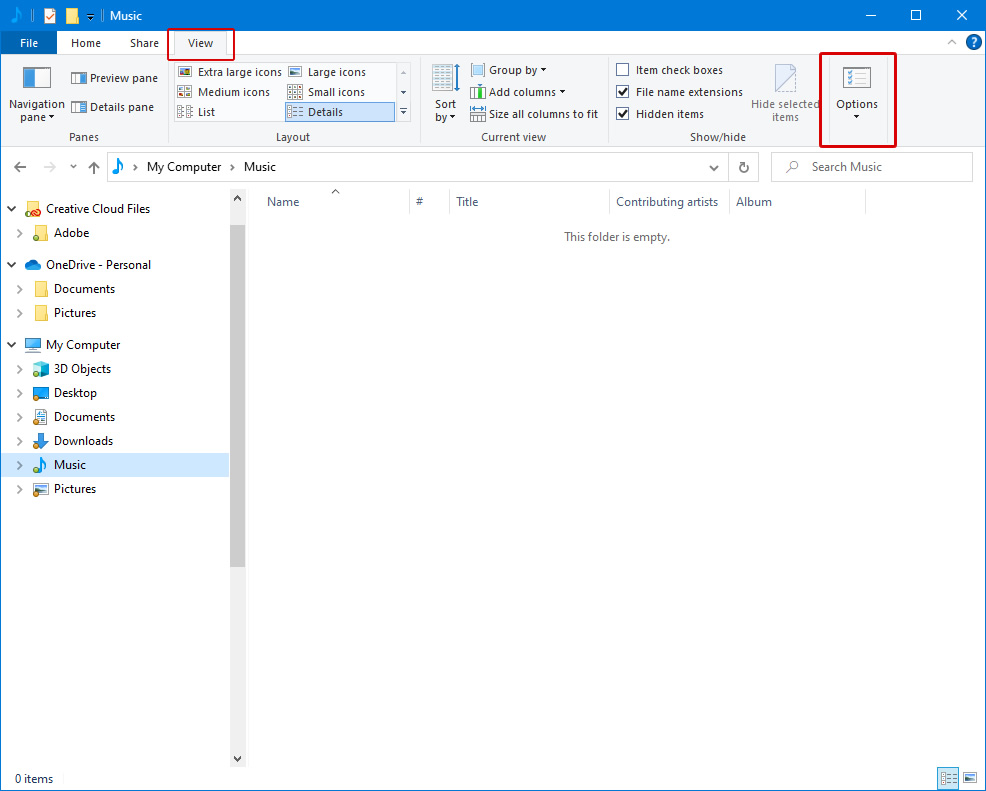Click Size all columns to fit

pos(535,114)
